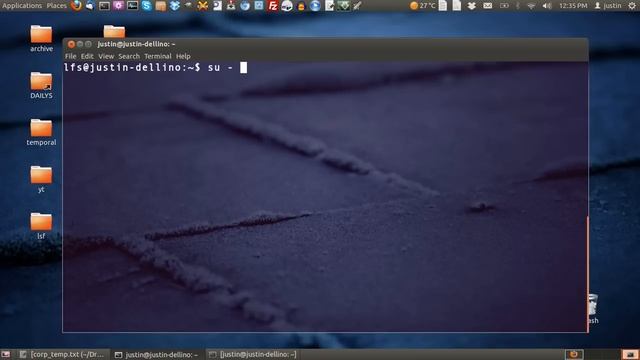
Task: Close the terminal window
Action: 71,44
